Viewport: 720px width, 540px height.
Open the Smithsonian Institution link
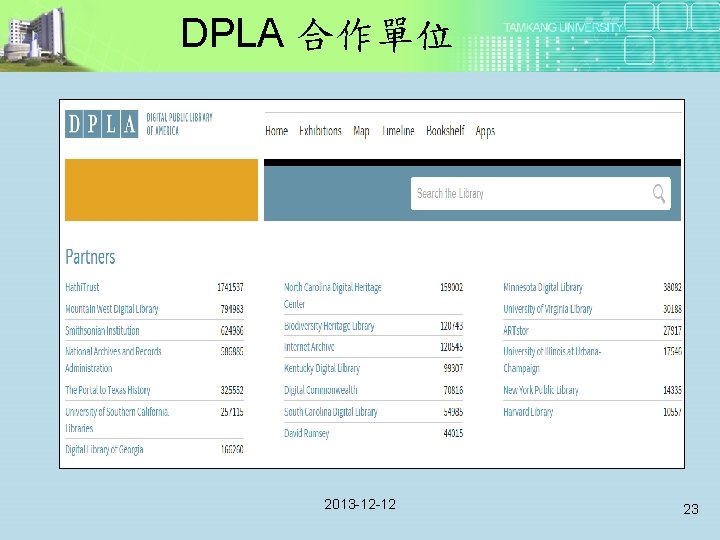coord(102,331)
